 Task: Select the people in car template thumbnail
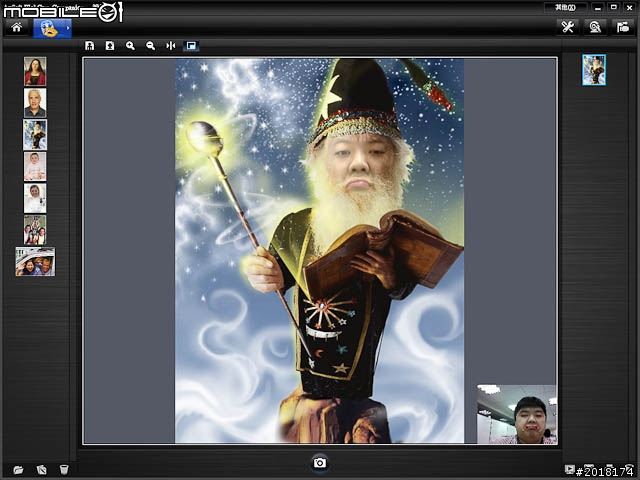tap(35, 262)
